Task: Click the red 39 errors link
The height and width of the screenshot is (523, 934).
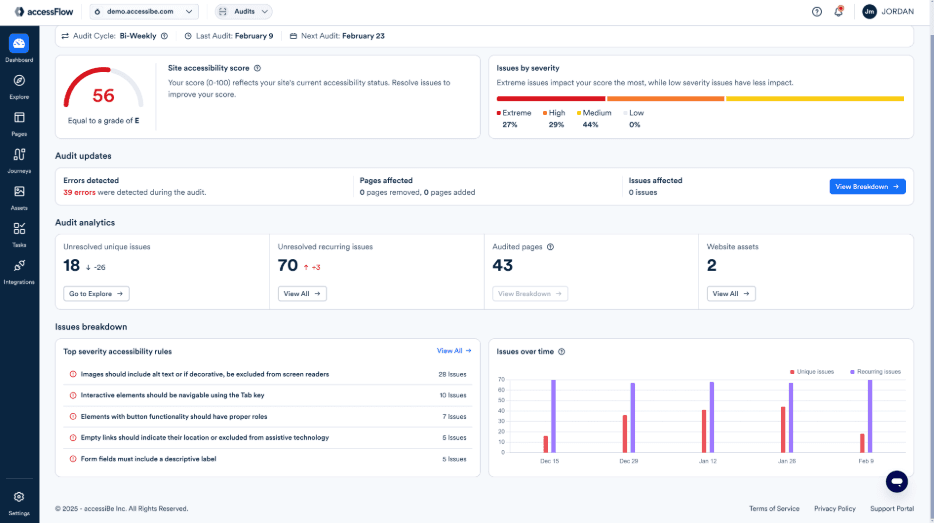Action: click(79, 192)
